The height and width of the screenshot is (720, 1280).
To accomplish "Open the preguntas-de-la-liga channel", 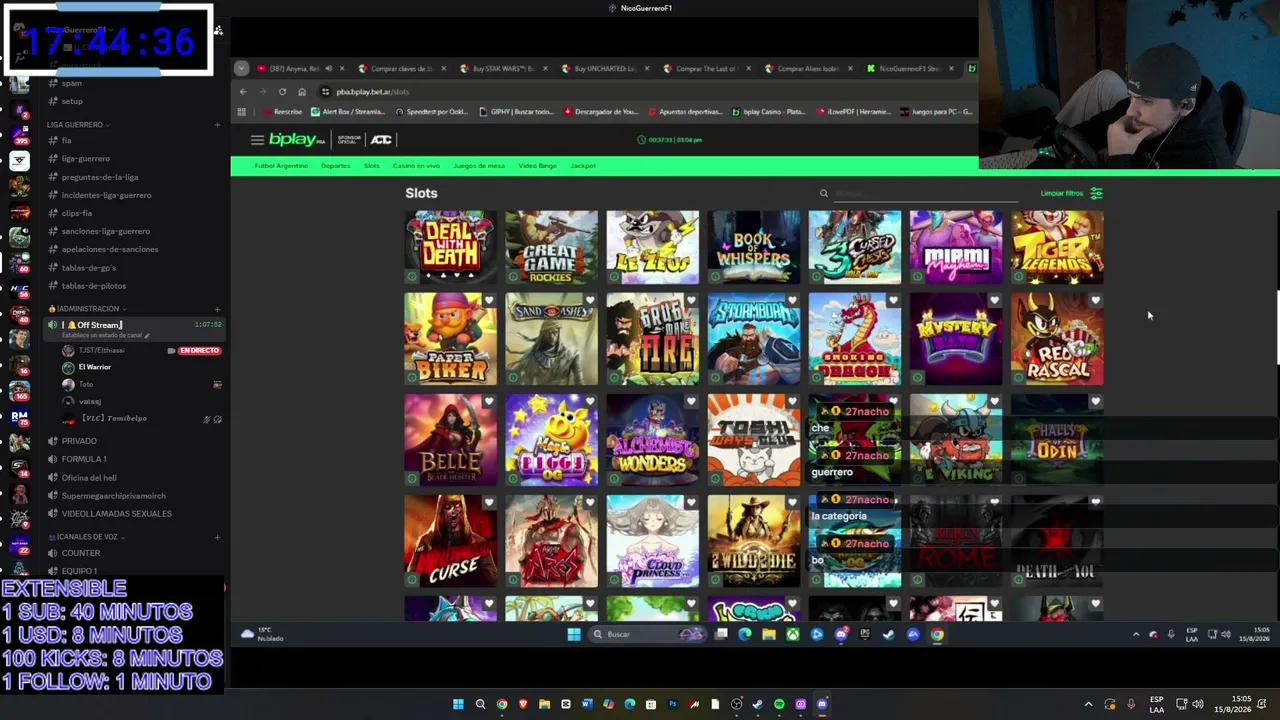I will pos(100,177).
